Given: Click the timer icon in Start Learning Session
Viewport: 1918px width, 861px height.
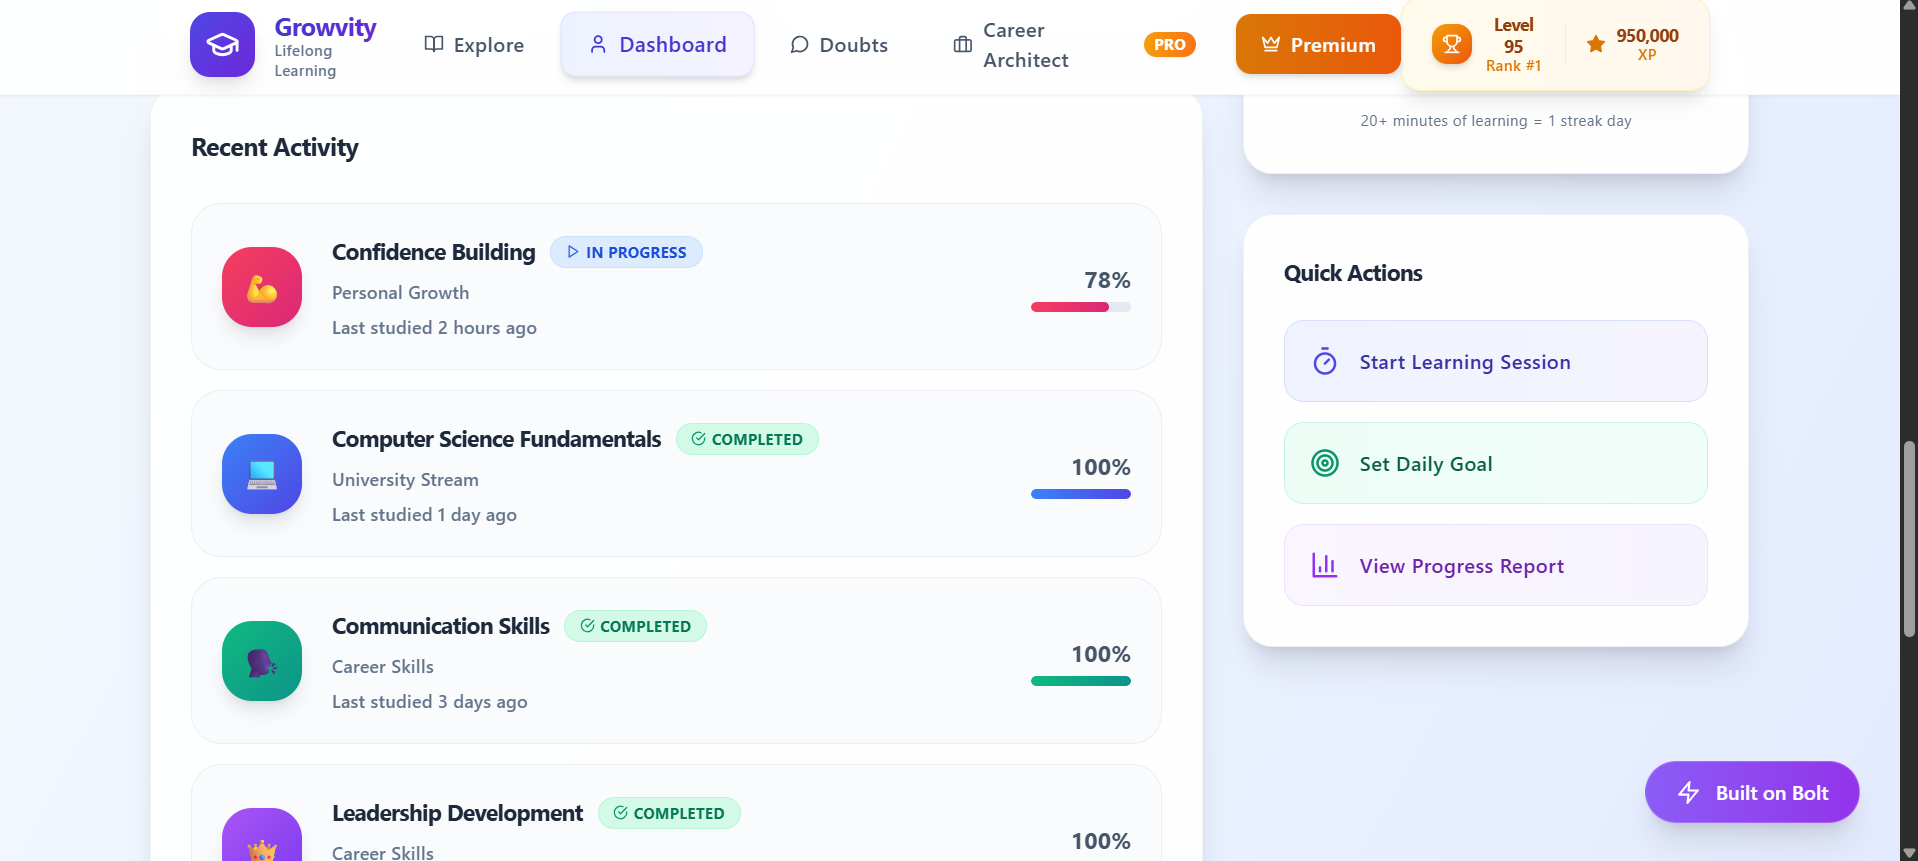Looking at the screenshot, I should coord(1325,361).
